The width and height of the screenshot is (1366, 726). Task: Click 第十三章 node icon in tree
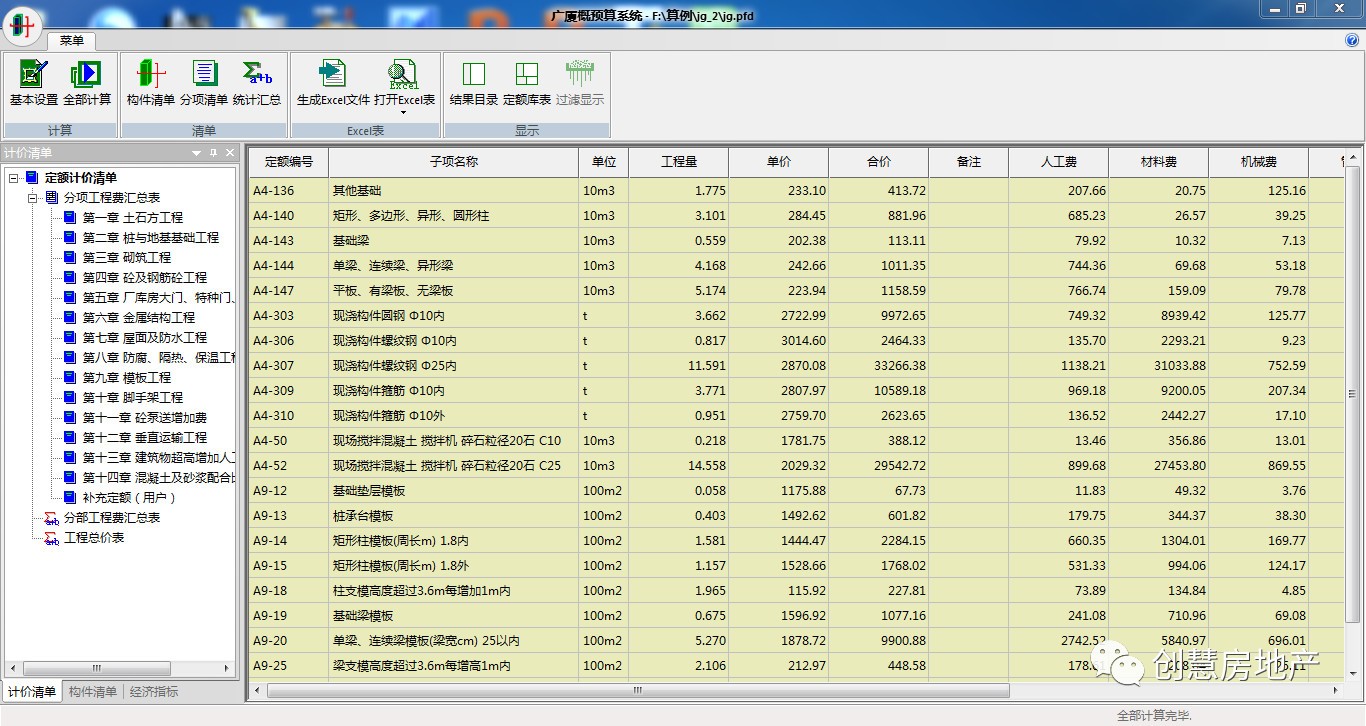(70, 458)
